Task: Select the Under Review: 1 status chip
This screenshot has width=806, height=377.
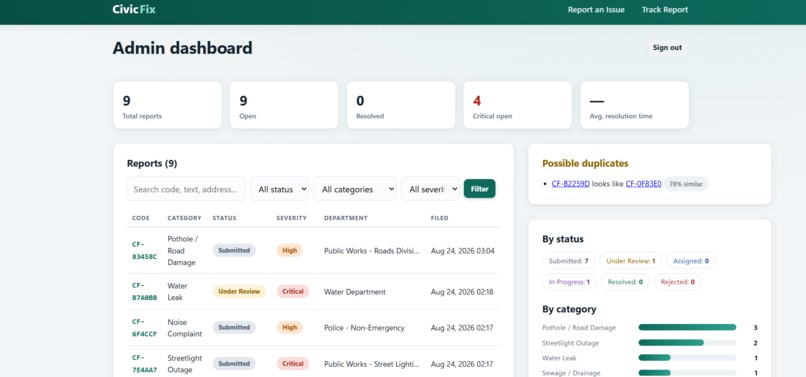Action: coord(631,261)
